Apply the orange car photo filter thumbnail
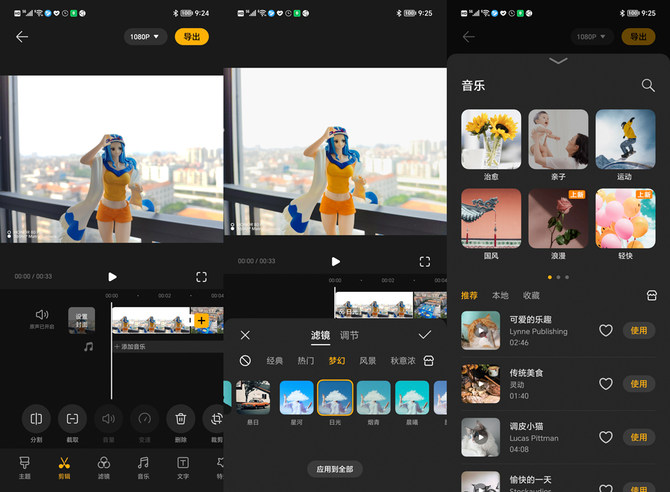Viewport: 670px width, 492px height. pos(253,398)
